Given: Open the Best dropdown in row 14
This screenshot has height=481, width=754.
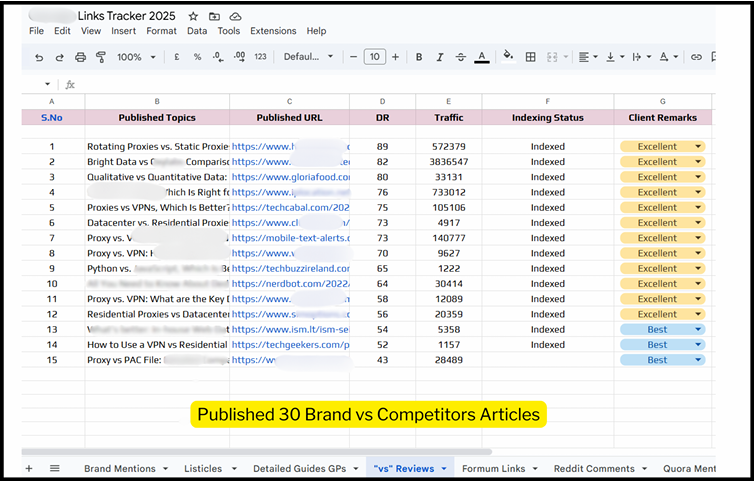Looking at the screenshot, I should 663,345.
